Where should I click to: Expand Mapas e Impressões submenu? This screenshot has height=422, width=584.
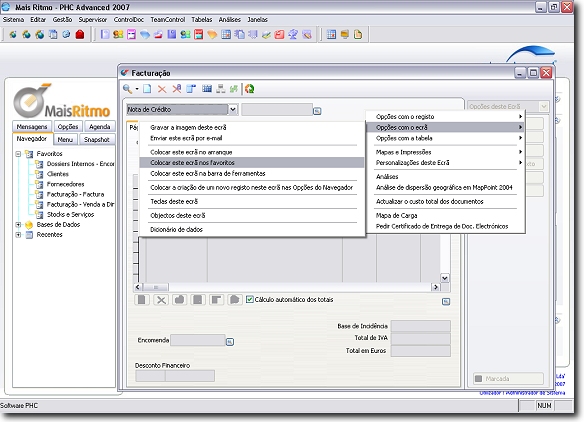(445, 152)
